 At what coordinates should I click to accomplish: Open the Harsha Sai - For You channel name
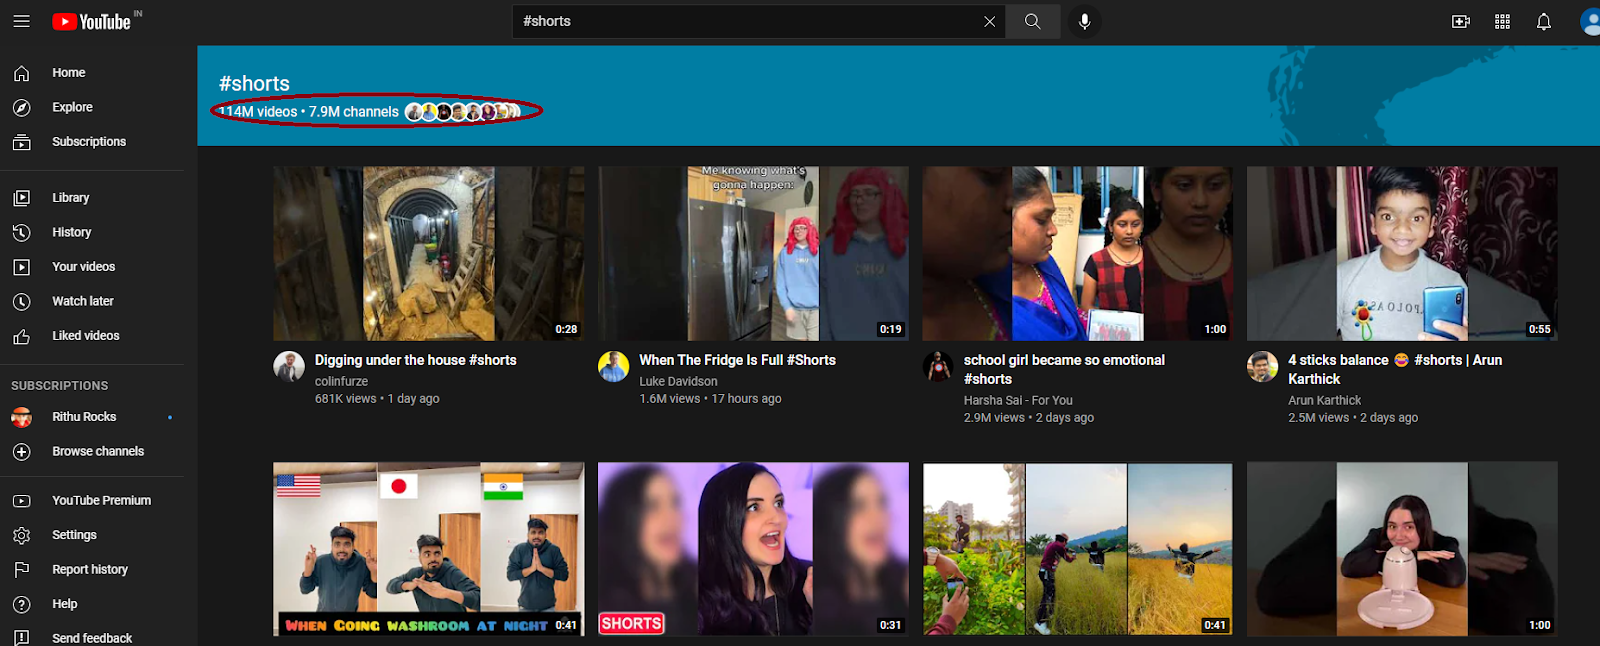1018,400
